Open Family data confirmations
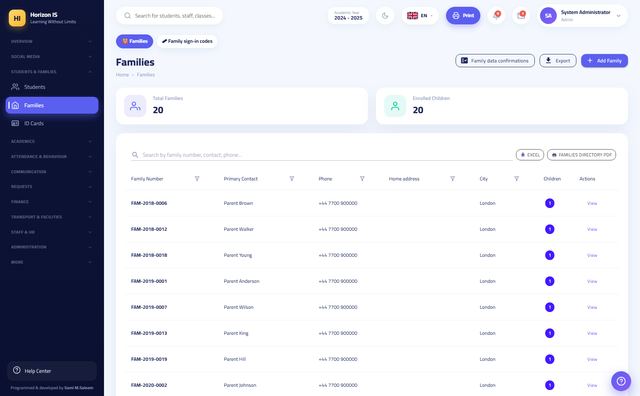Screen dimensions: 640x396 click(495, 60)
